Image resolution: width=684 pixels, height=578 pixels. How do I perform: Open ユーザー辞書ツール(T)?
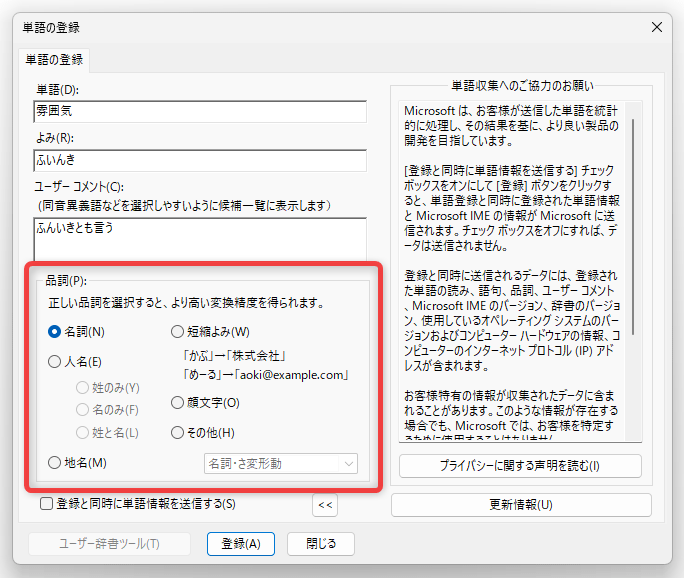[x=109, y=544]
